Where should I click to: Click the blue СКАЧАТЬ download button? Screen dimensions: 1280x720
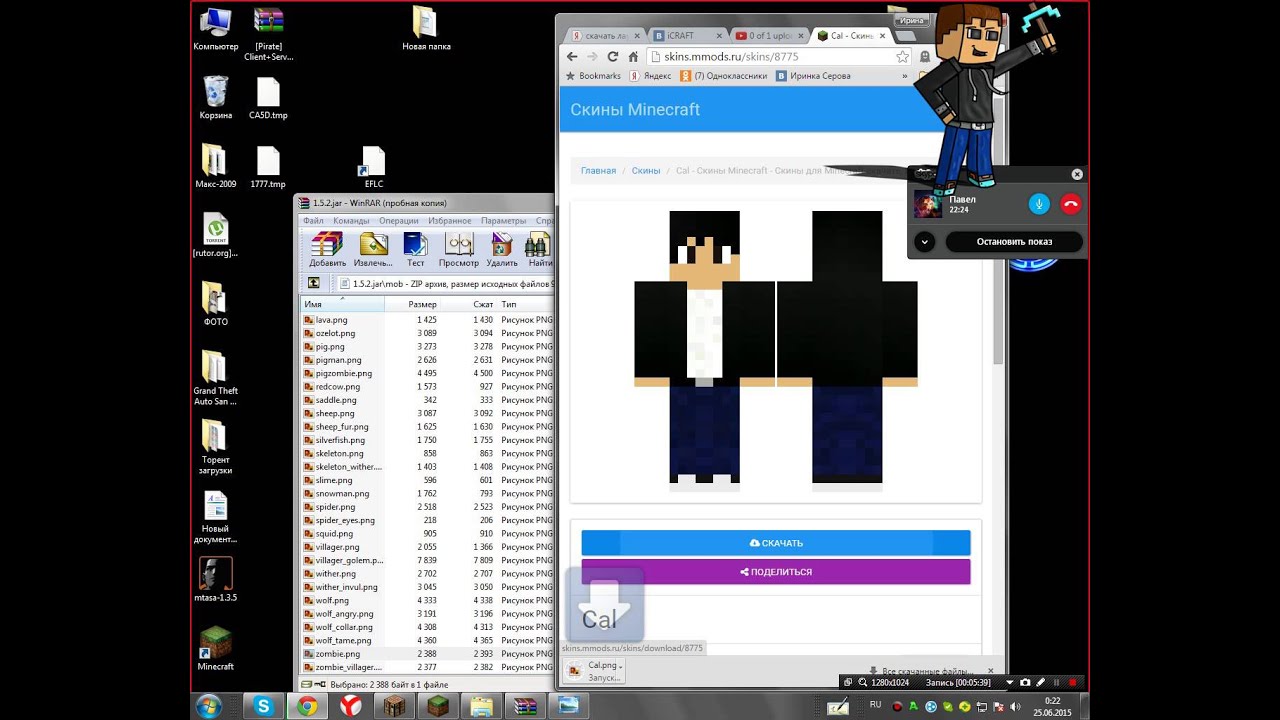[776, 543]
